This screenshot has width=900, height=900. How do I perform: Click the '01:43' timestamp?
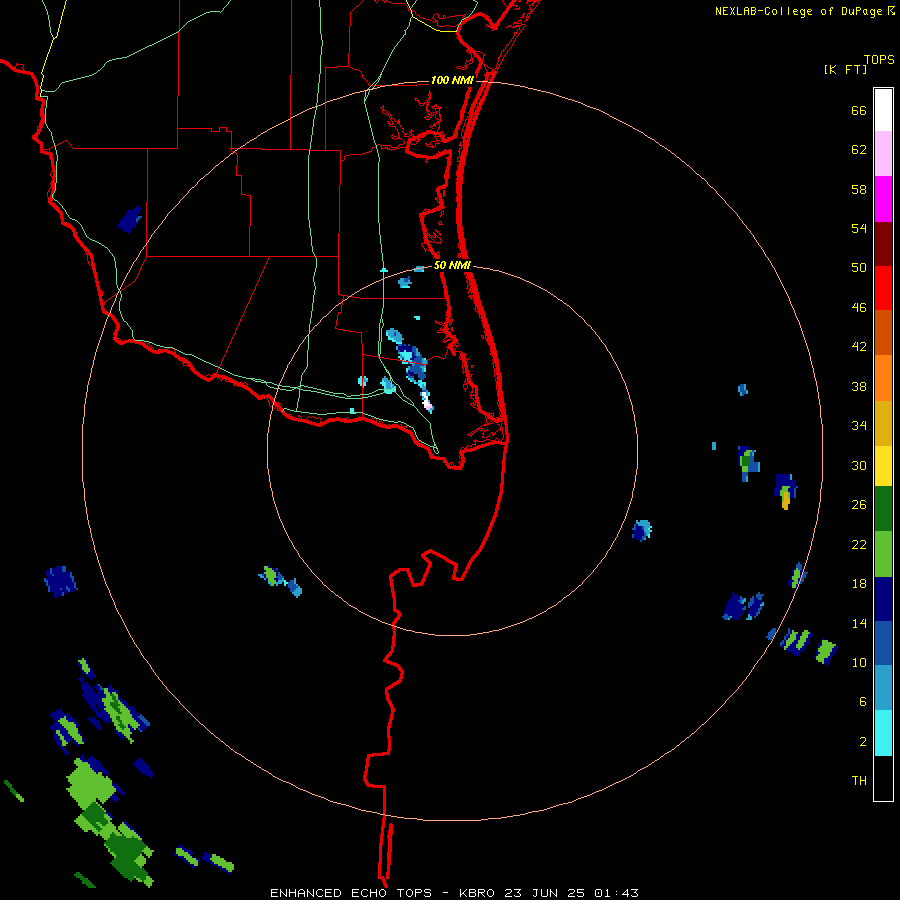pos(616,893)
